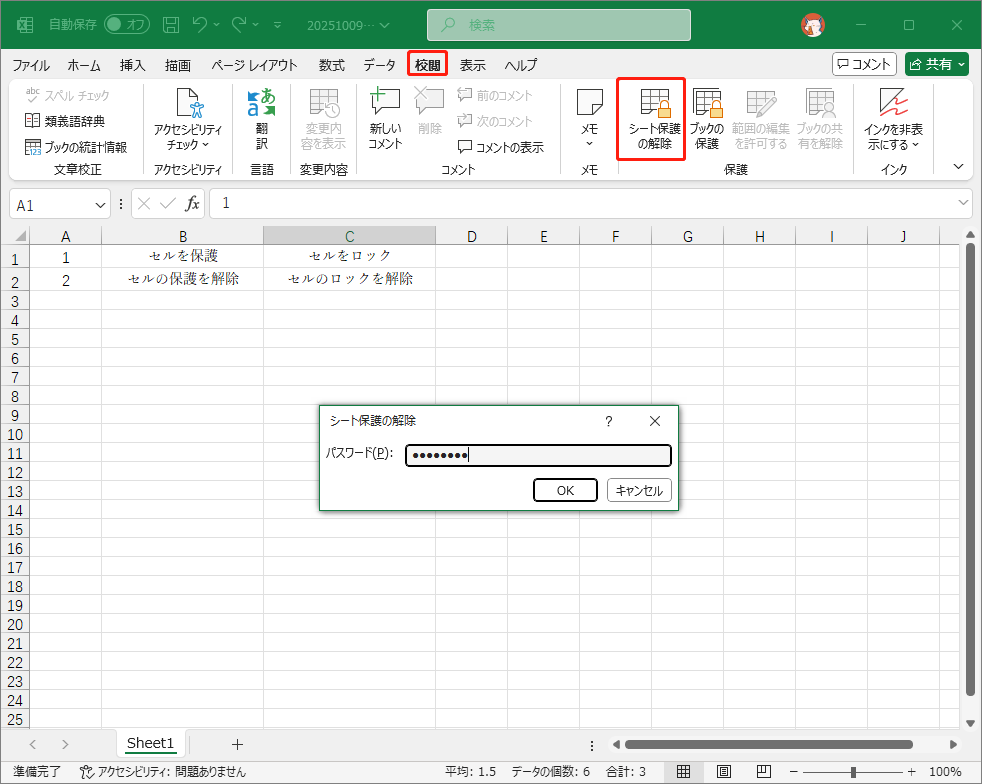This screenshot has height=784, width=982.
Task: Open the Data (データ) ribbon tab
Action: [379, 65]
